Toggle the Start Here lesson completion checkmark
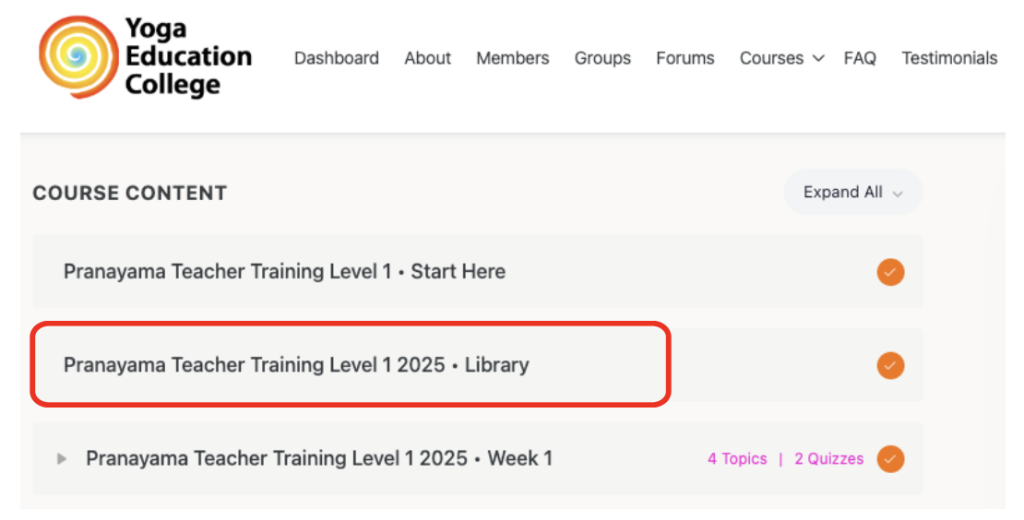 (x=890, y=272)
